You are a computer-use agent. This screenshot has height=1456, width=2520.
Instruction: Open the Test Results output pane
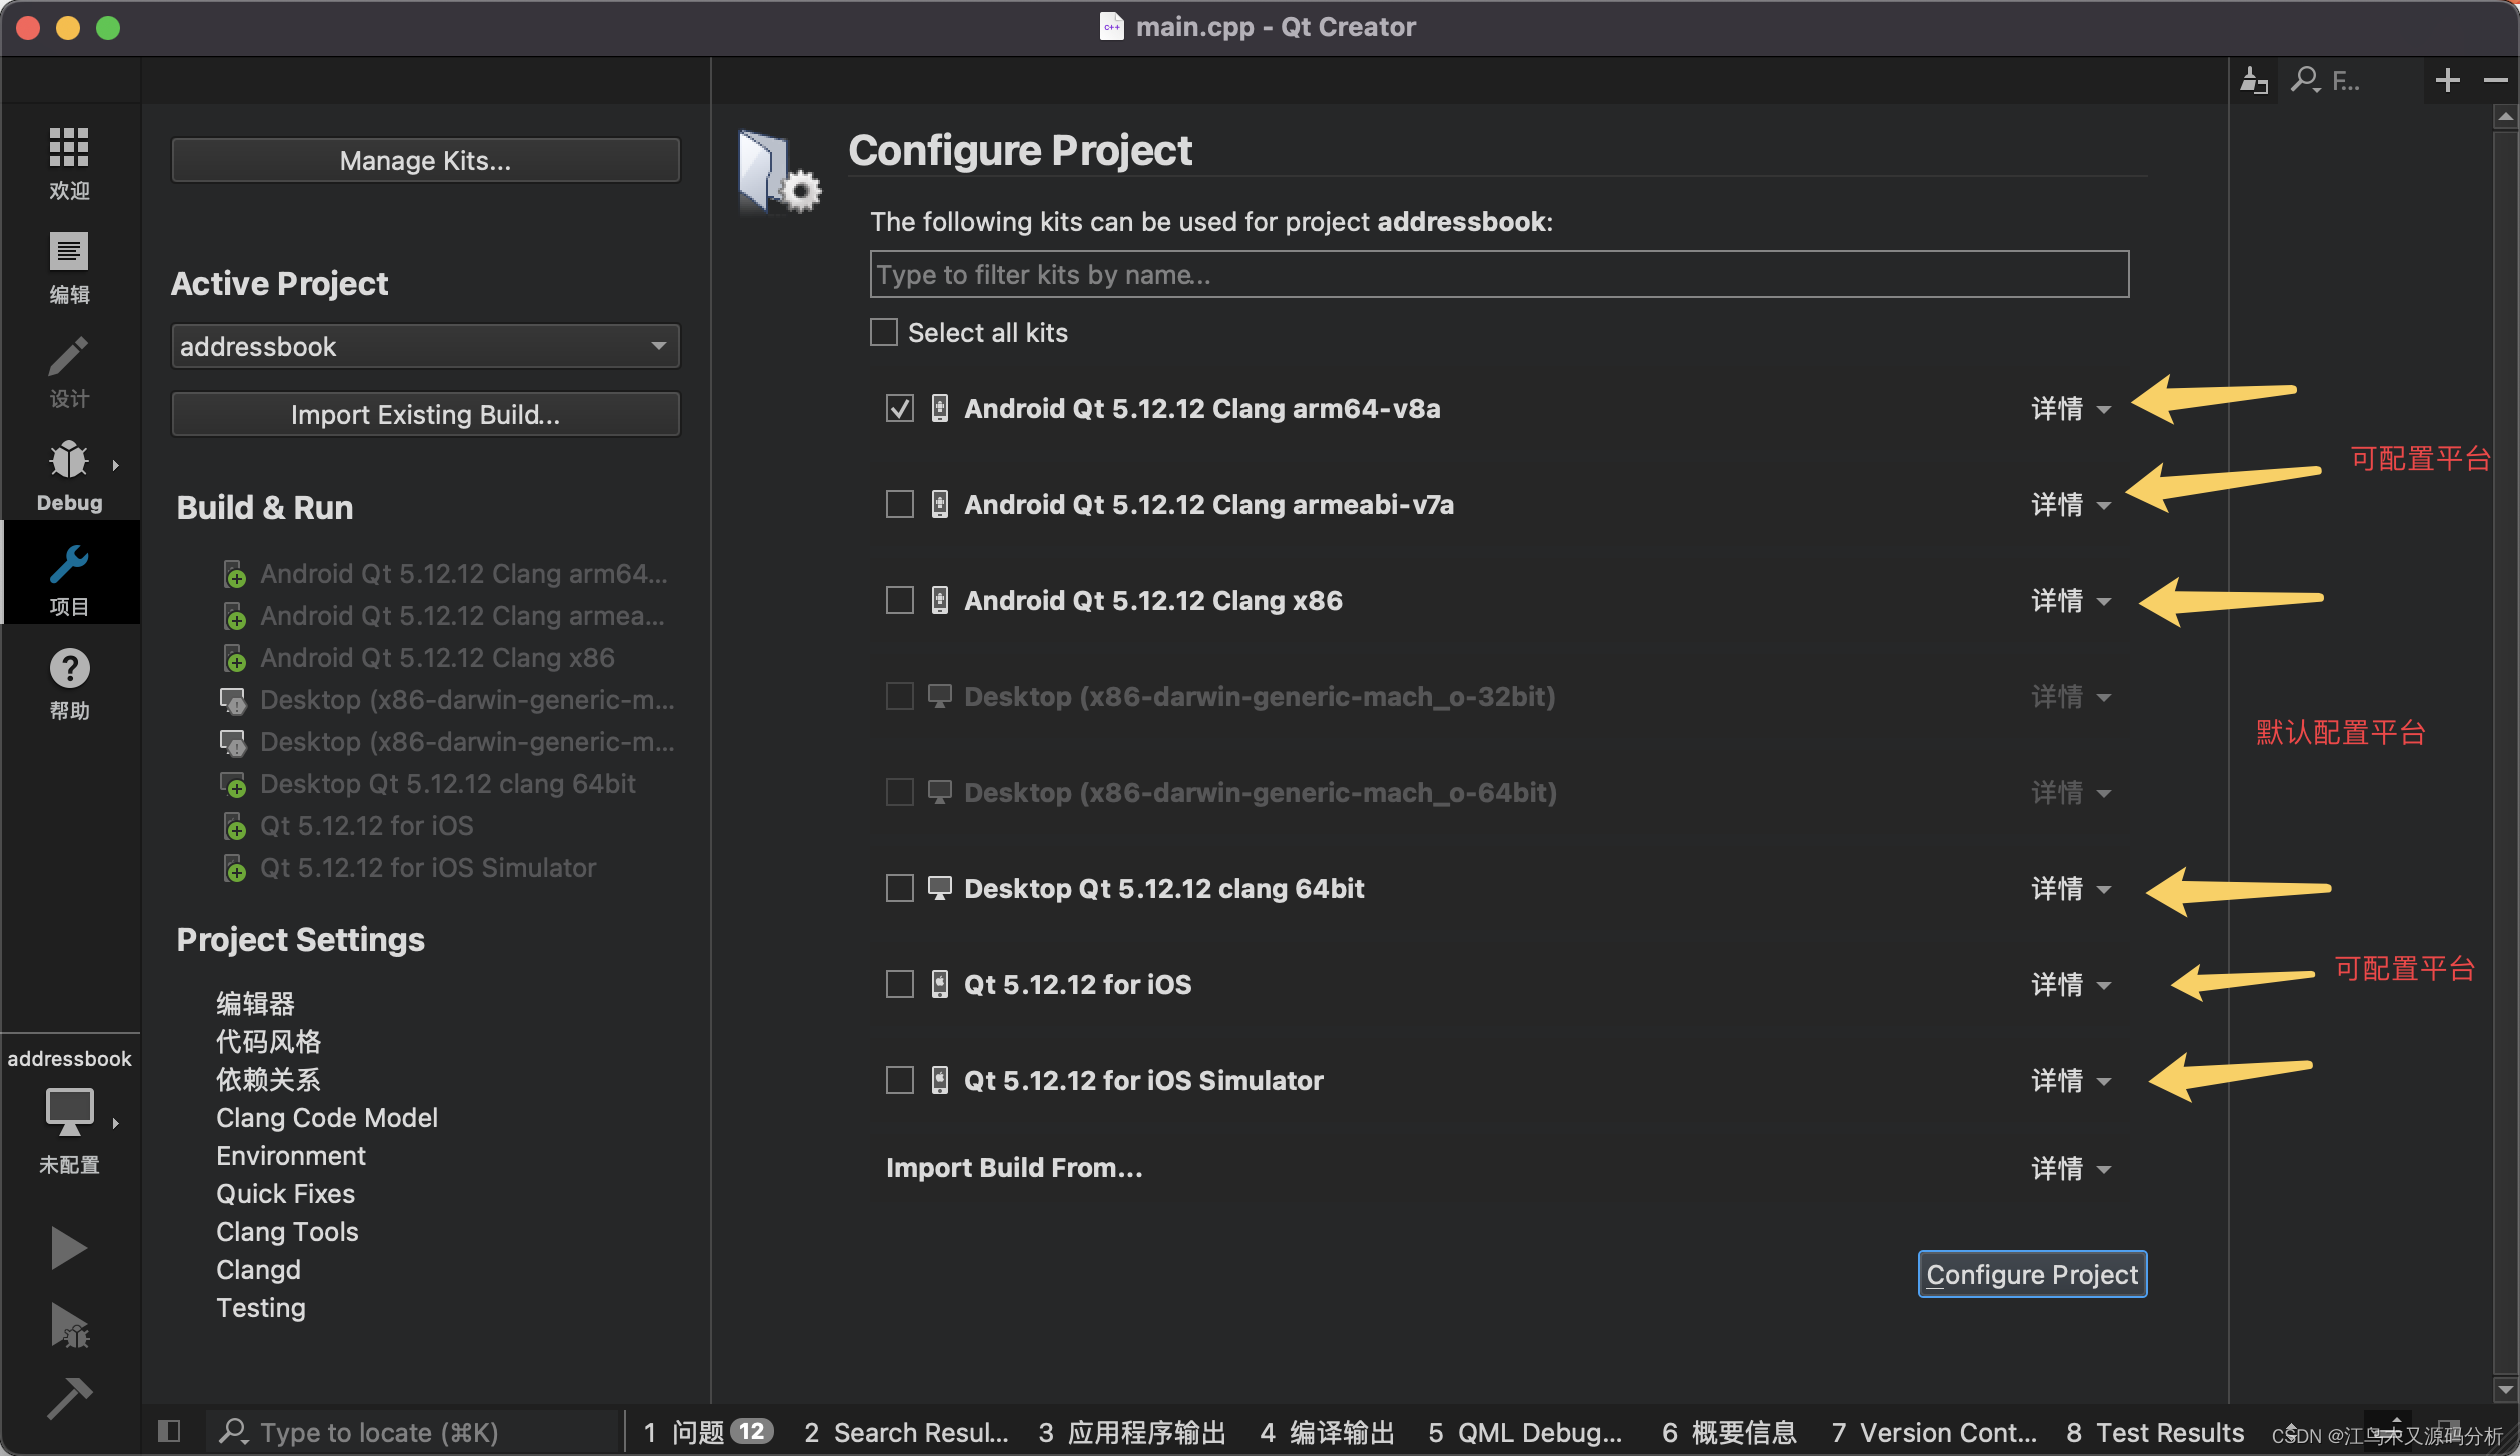[x=2154, y=1432]
